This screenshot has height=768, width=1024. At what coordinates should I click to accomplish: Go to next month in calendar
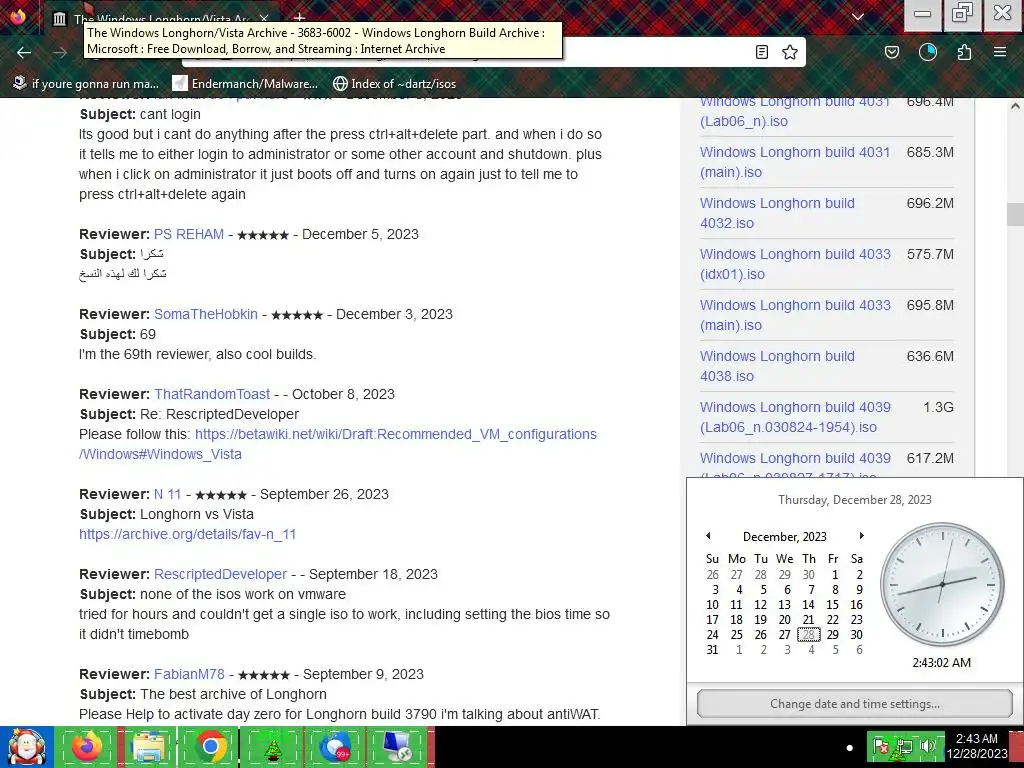click(861, 536)
